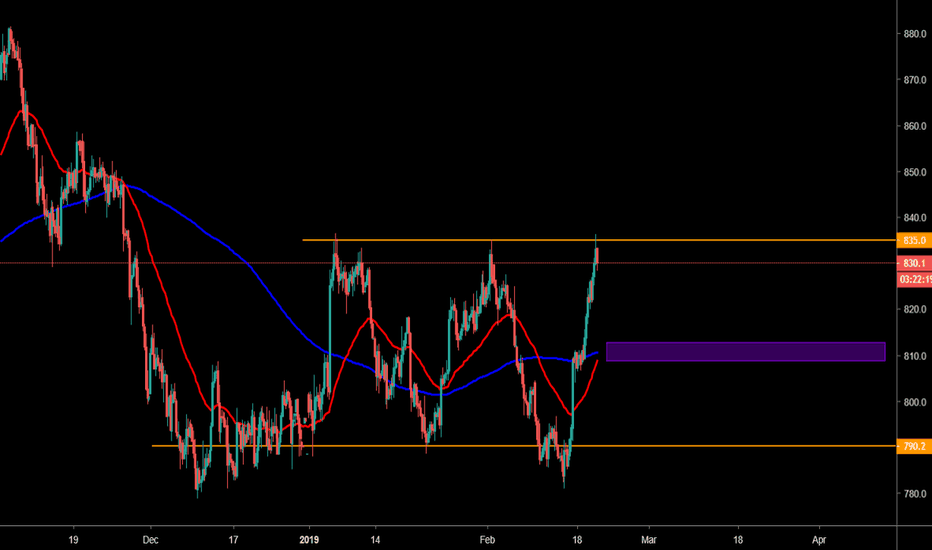Click the 840.0 price axis label
The width and height of the screenshot is (932, 550).
[x=915, y=218]
